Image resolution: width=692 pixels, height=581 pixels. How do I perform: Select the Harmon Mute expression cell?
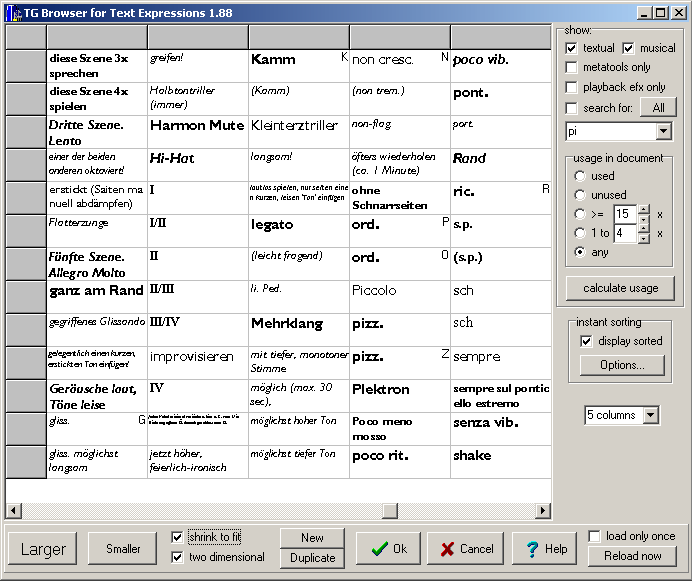click(198, 132)
